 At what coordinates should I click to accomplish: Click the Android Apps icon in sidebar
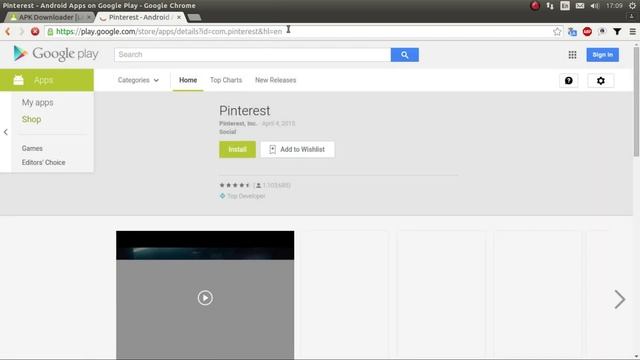pyautogui.click(x=18, y=80)
